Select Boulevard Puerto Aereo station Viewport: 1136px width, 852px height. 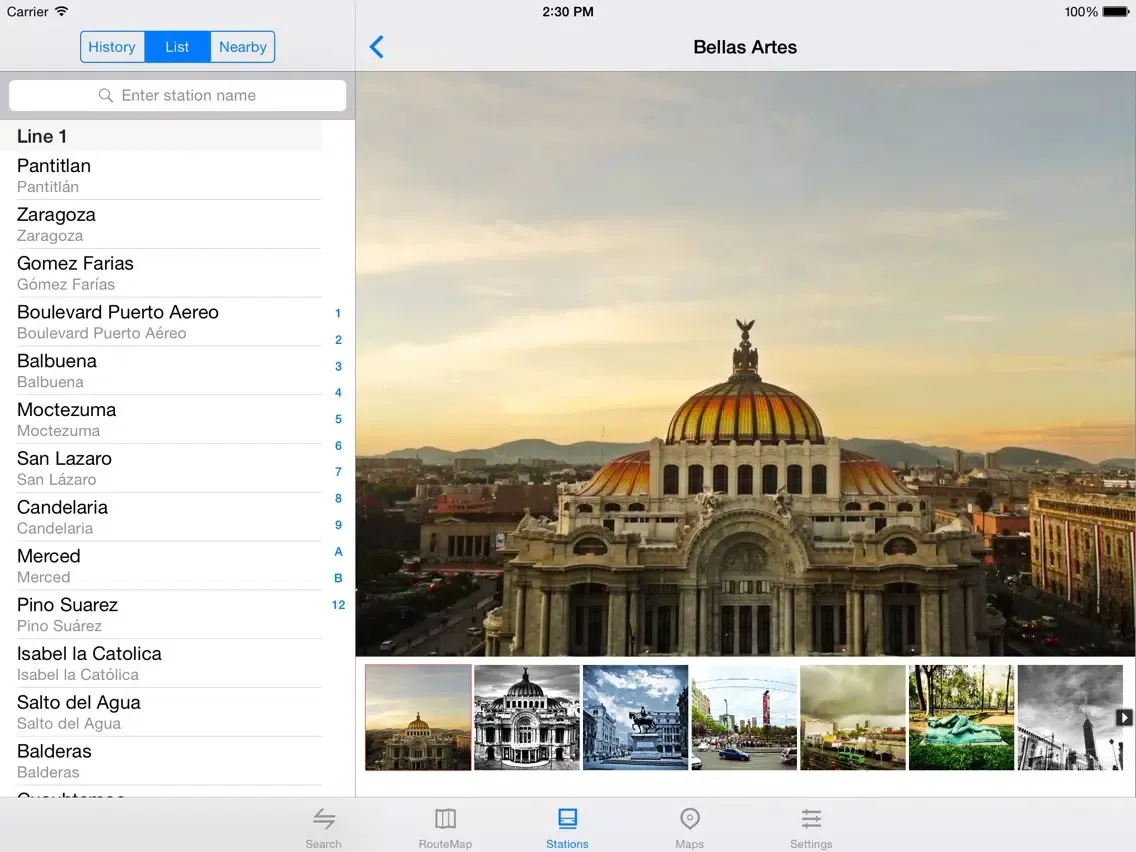161,322
